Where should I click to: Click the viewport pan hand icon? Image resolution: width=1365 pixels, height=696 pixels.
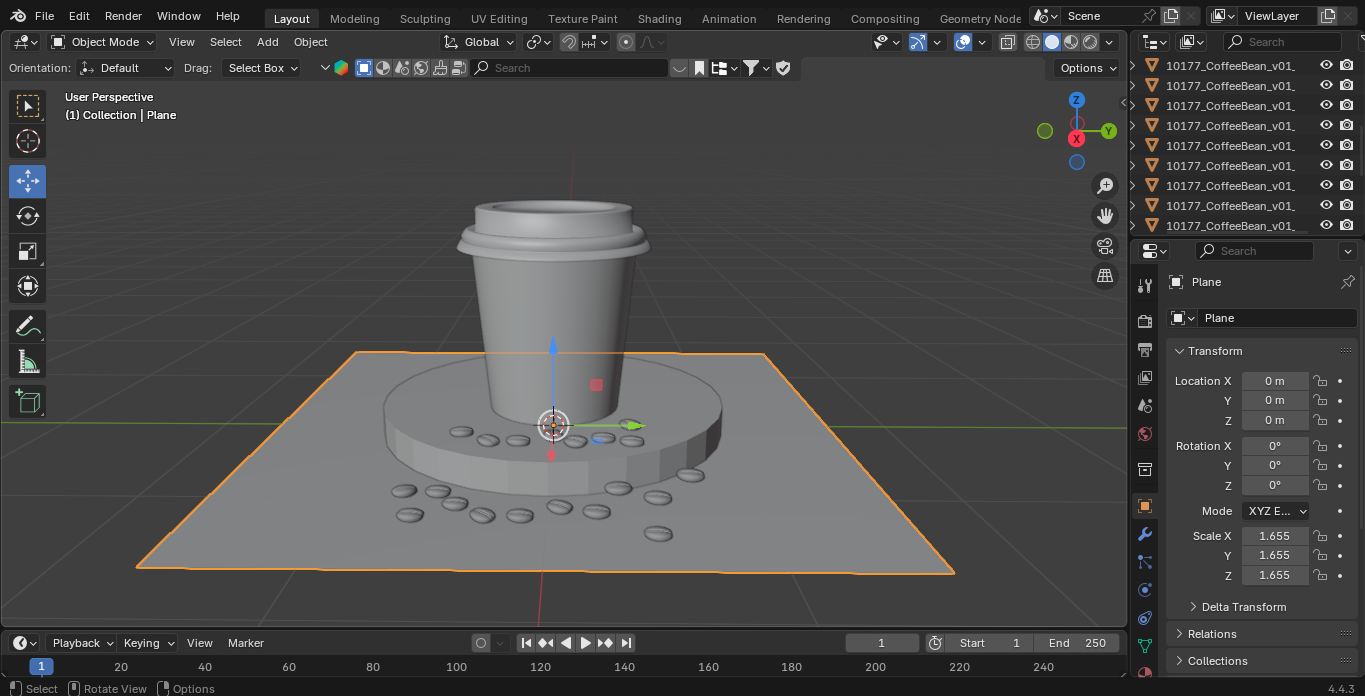1105,216
